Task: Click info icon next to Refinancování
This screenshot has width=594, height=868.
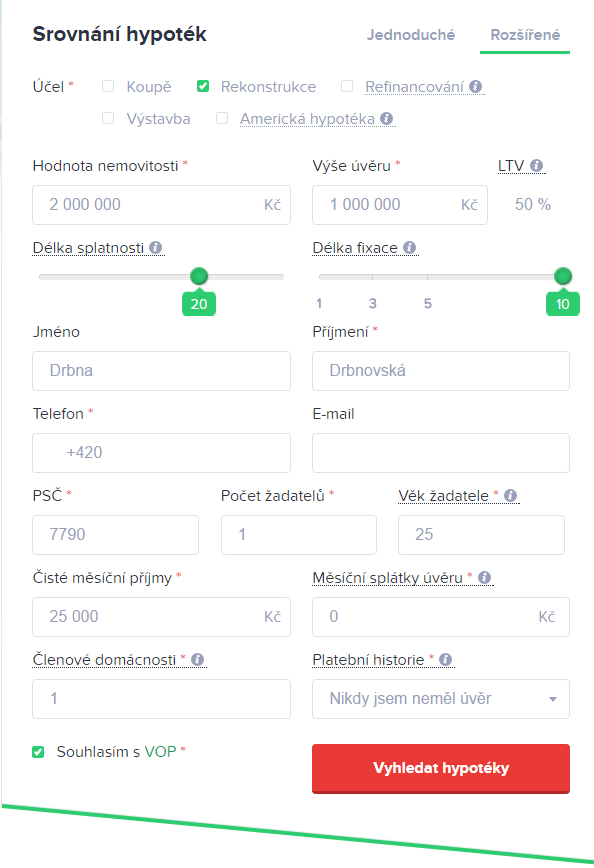Action: 476,87
